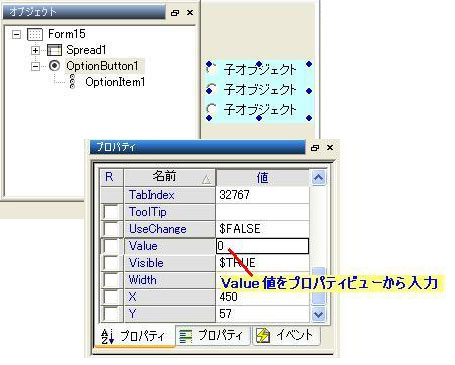Click the categorized list tab icon

pos(186,336)
